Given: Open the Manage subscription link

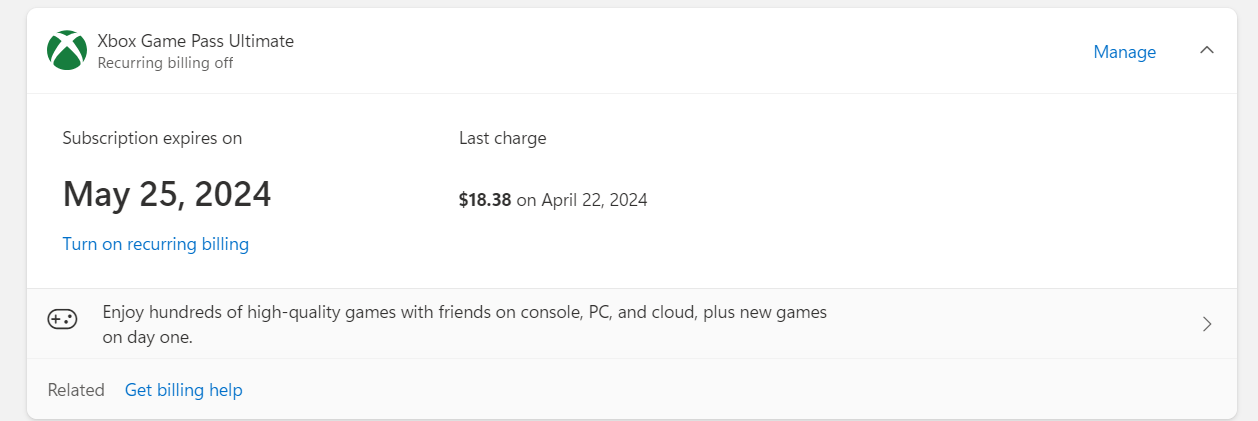Looking at the screenshot, I should click(1124, 52).
